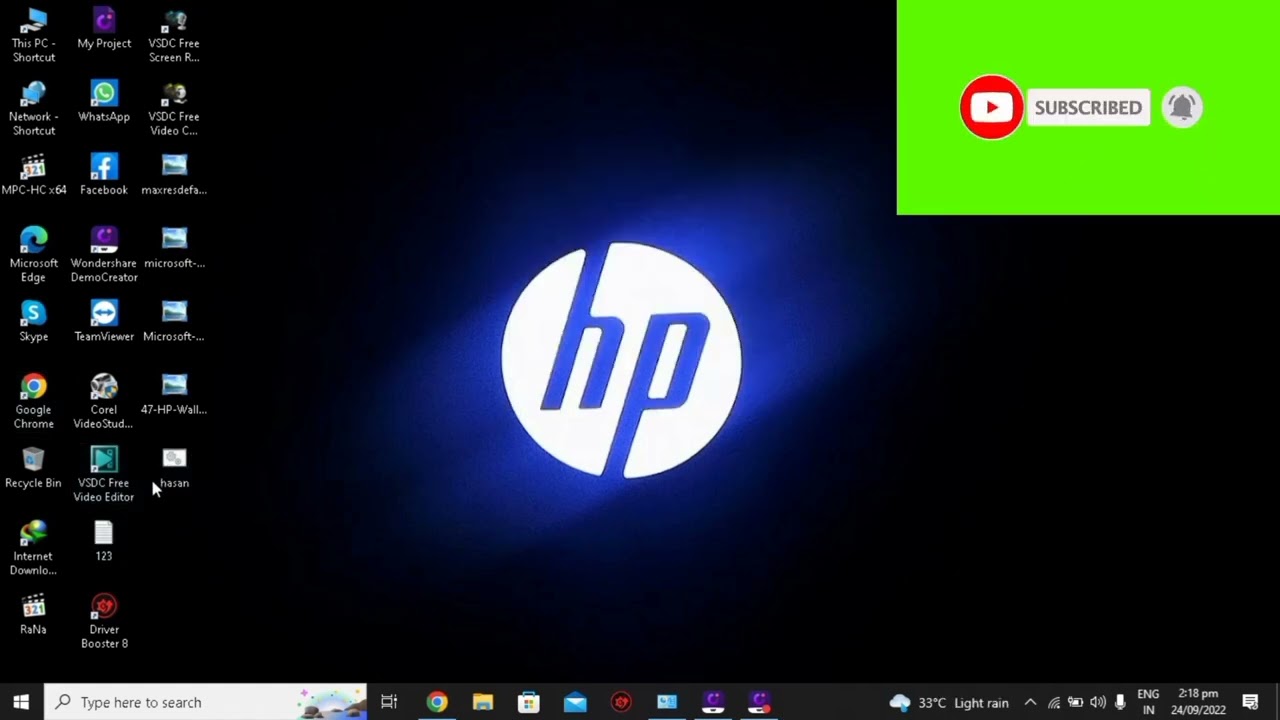The image size is (1280, 720).
Task: Open the clock and date flyout
Action: pos(1198,702)
